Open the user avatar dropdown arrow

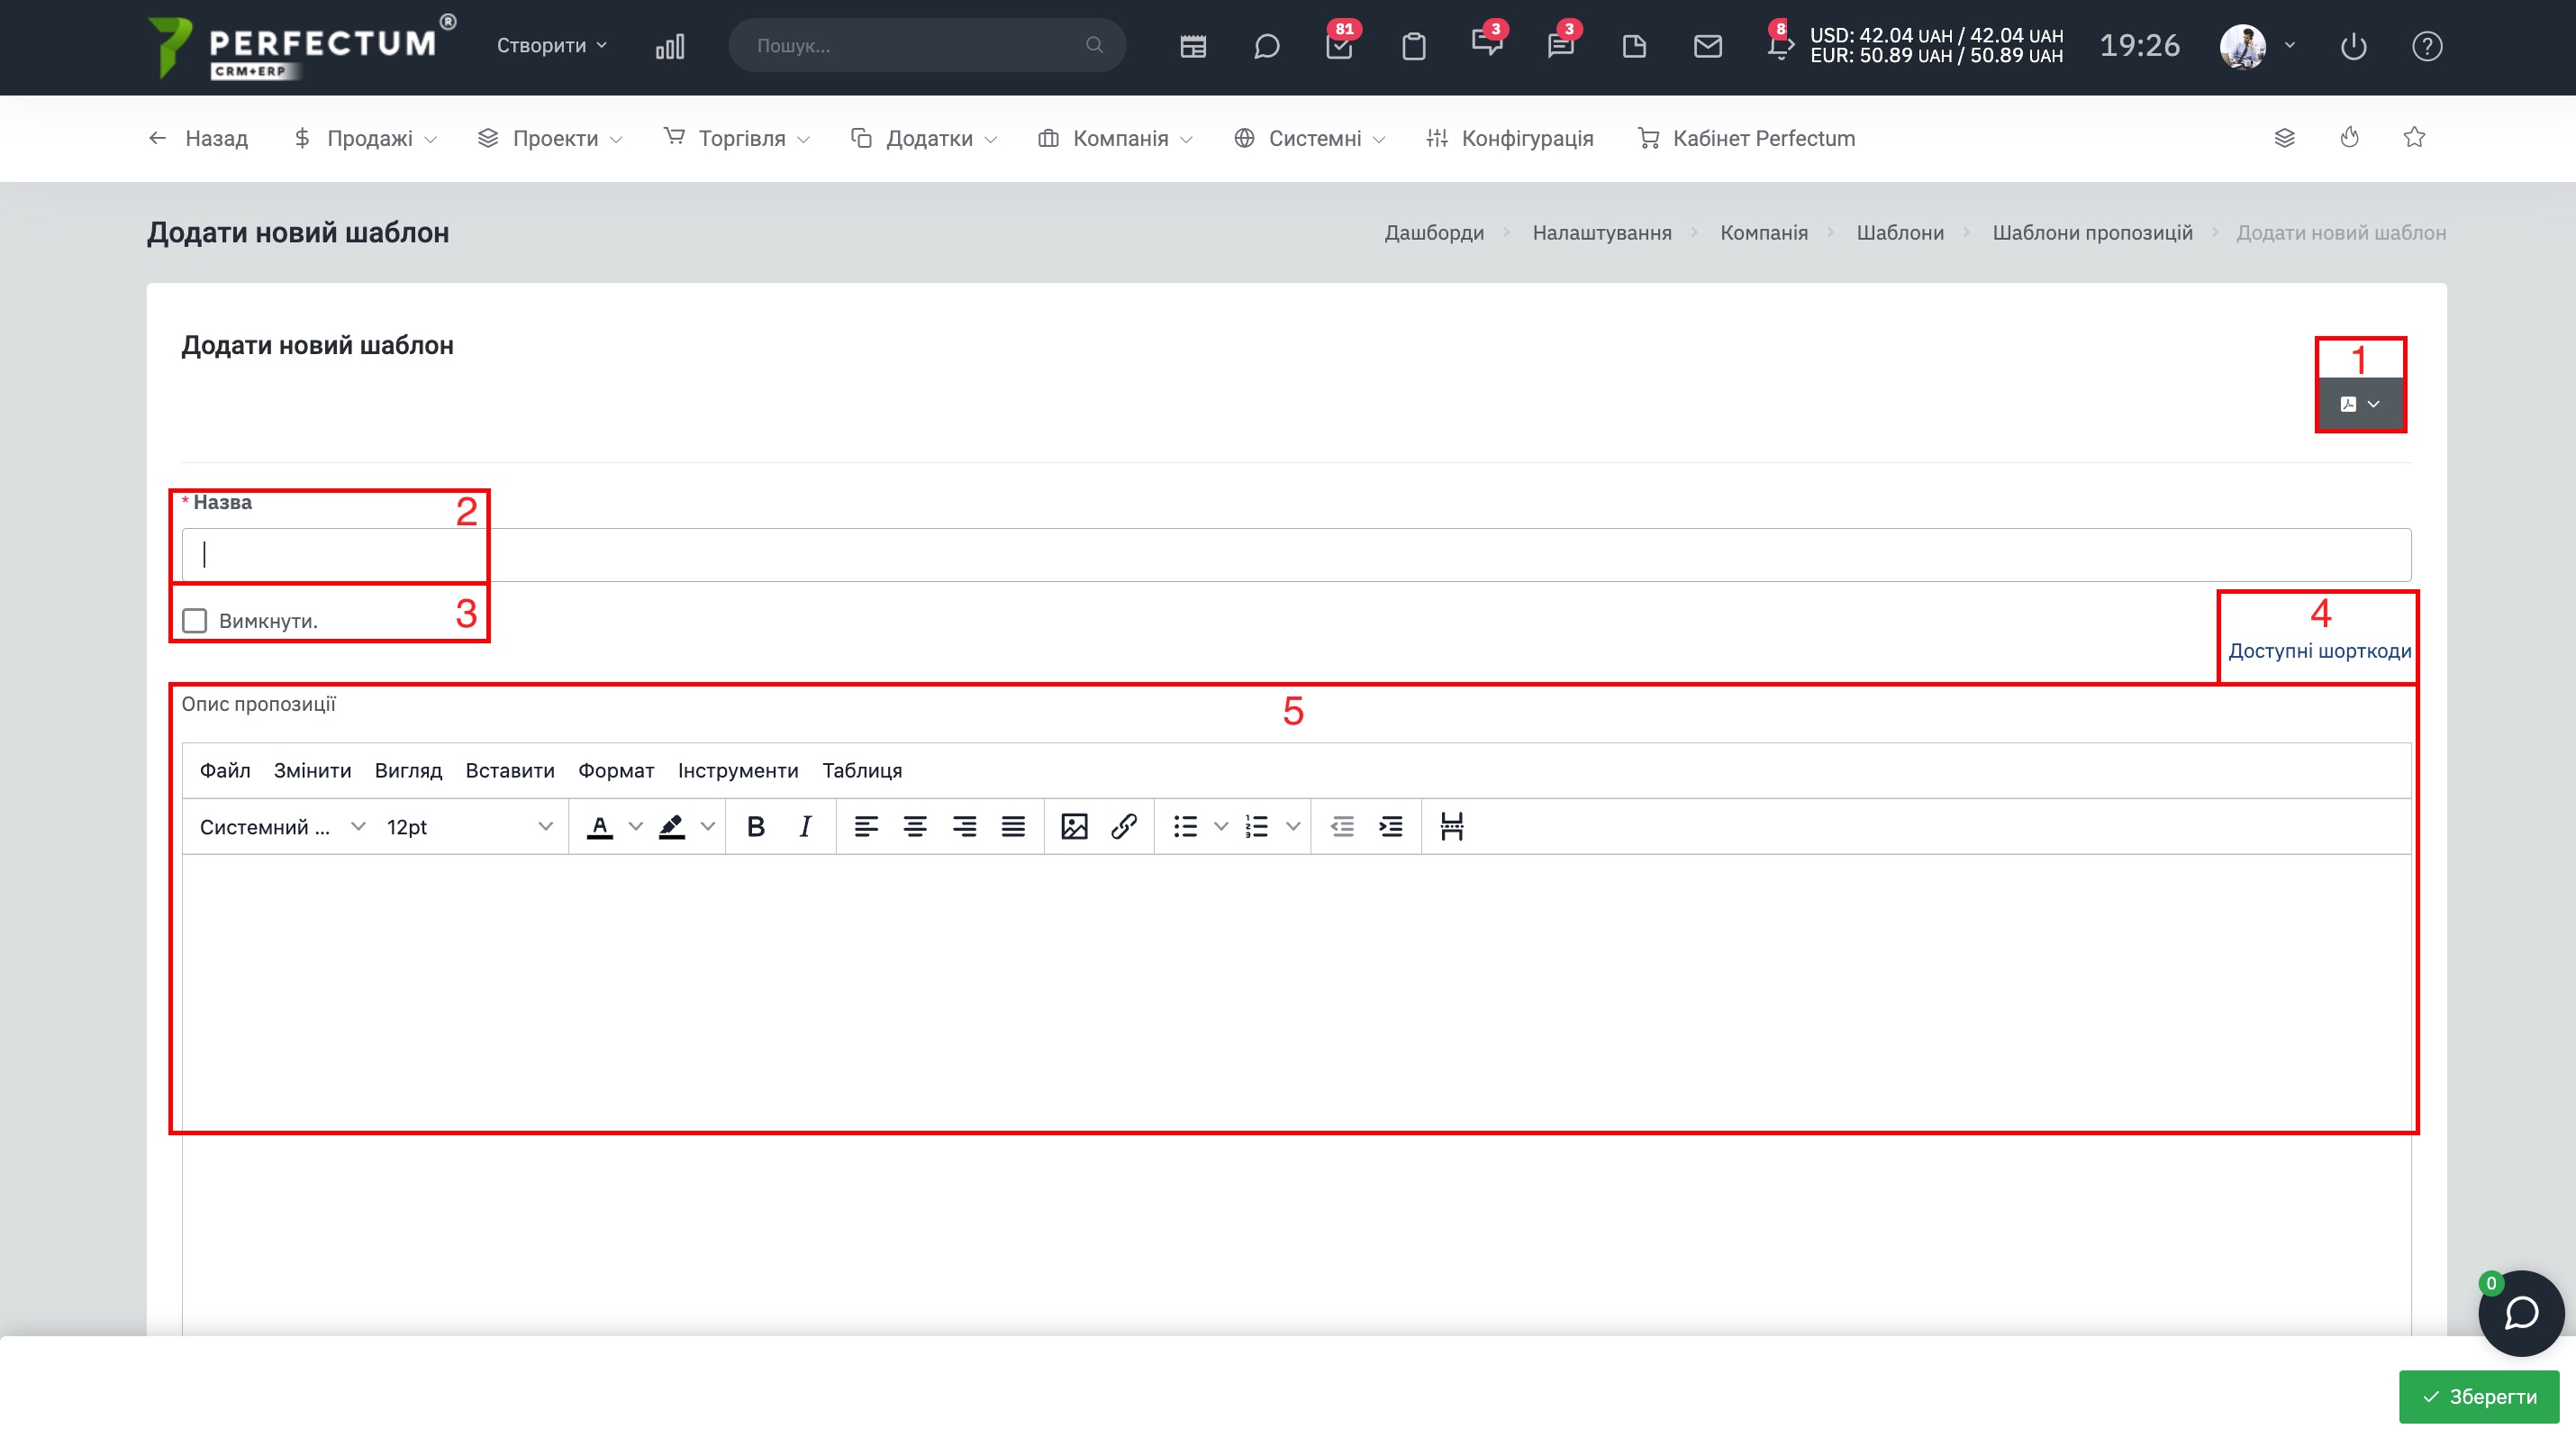pyautogui.click(x=2289, y=45)
